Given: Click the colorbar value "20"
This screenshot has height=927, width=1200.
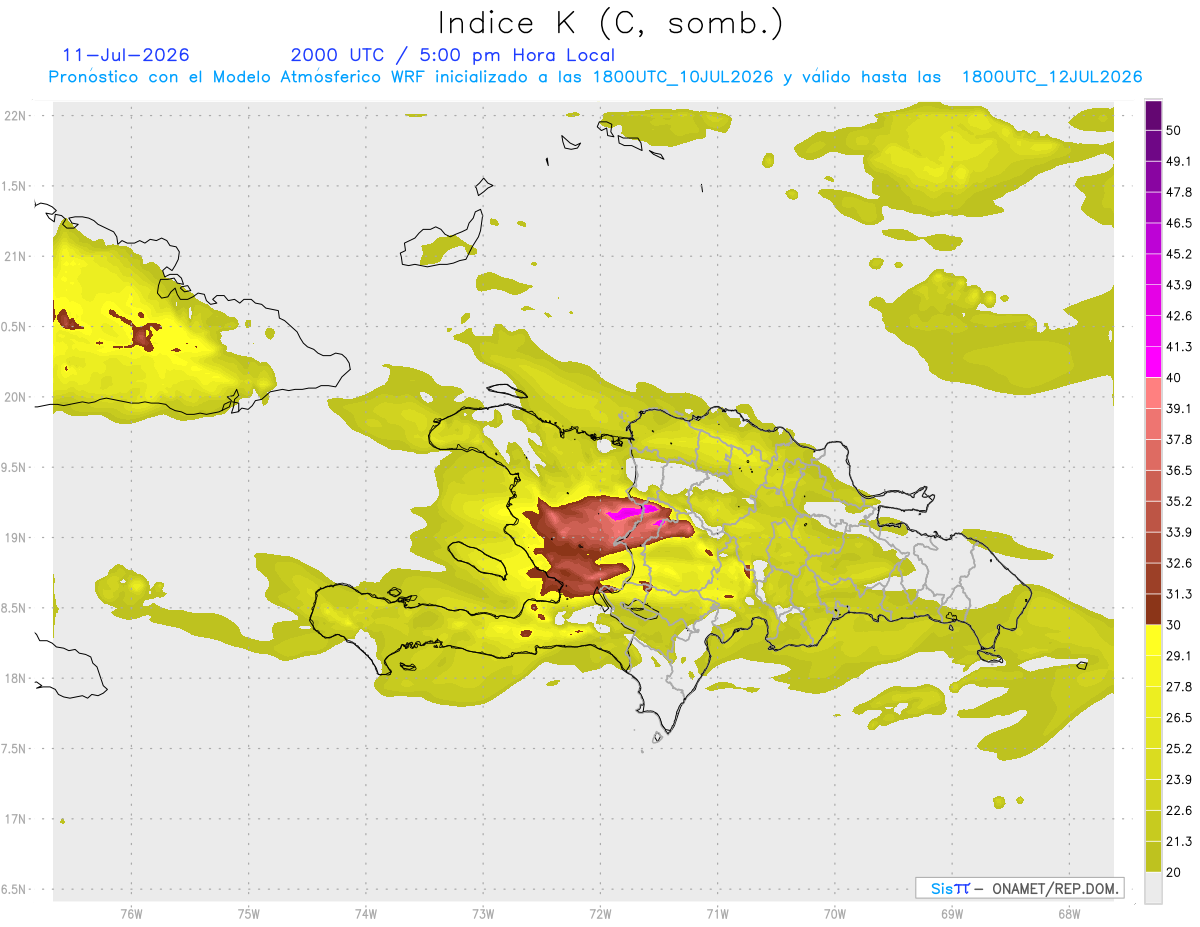Looking at the screenshot, I should coord(1173,872).
